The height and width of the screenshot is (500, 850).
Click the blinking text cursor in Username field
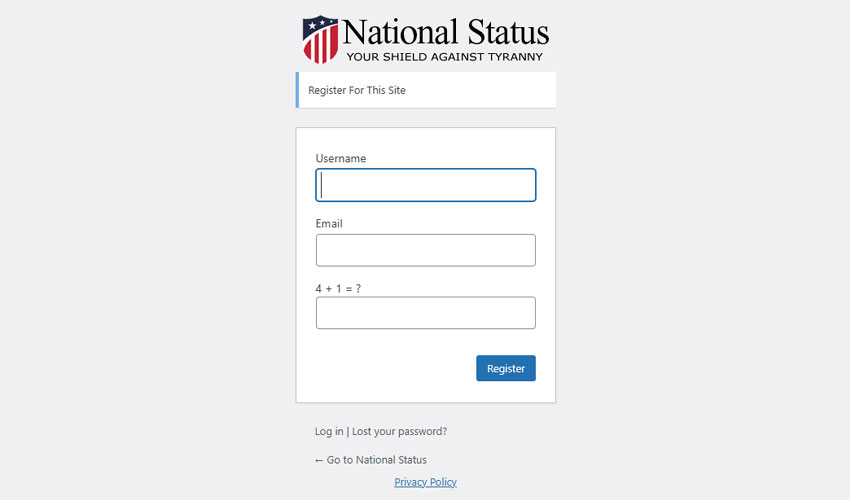(x=321, y=185)
